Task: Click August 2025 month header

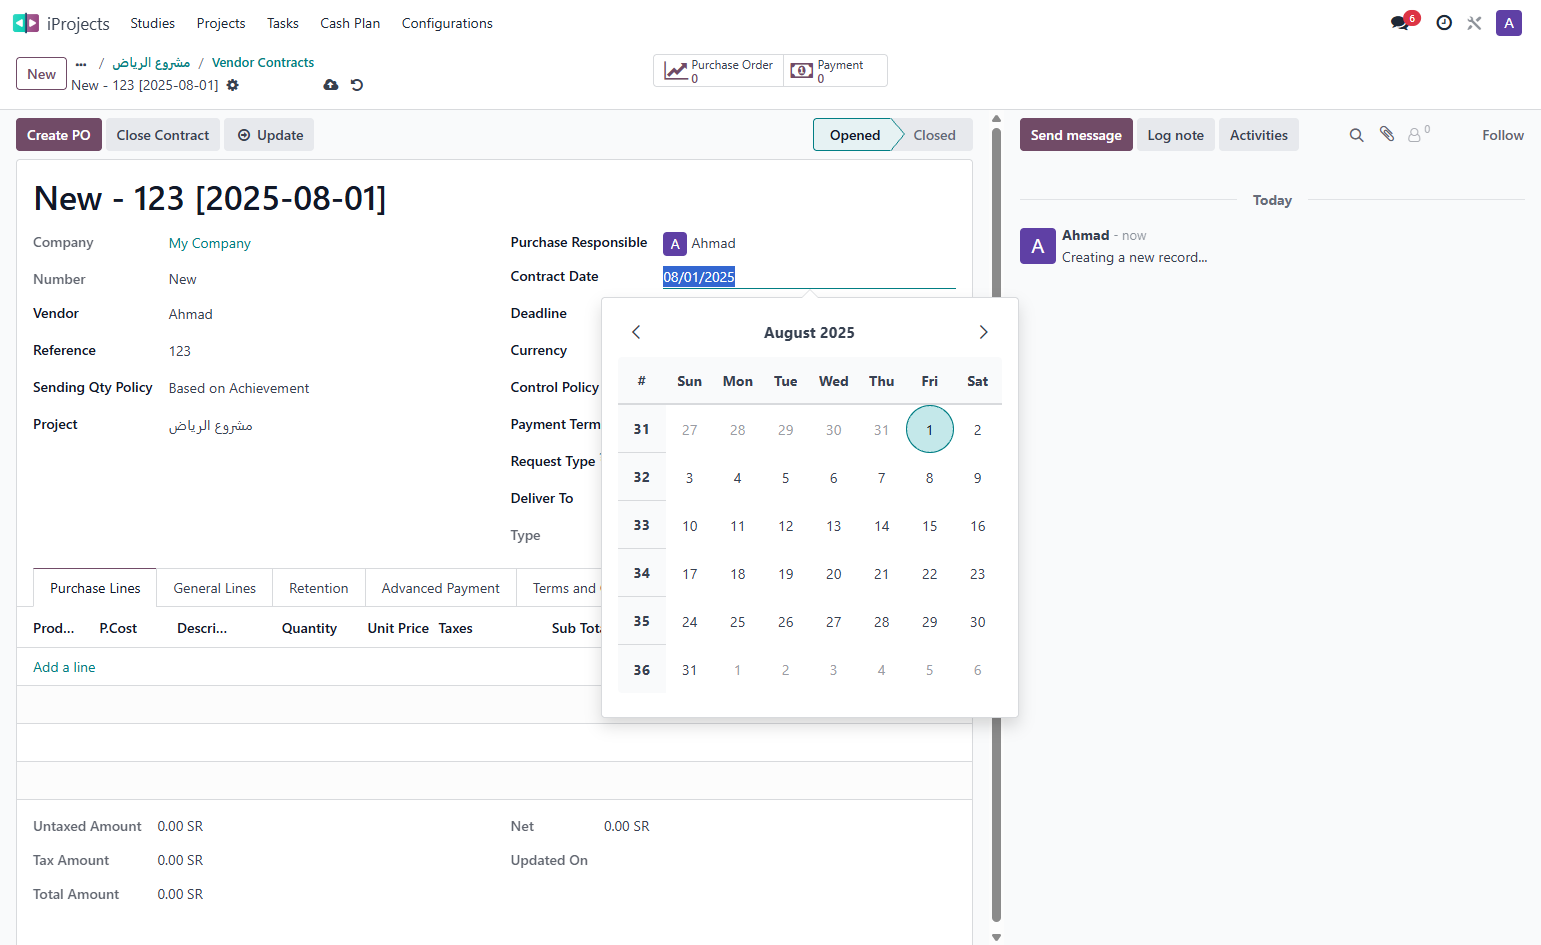Action: [x=809, y=333]
